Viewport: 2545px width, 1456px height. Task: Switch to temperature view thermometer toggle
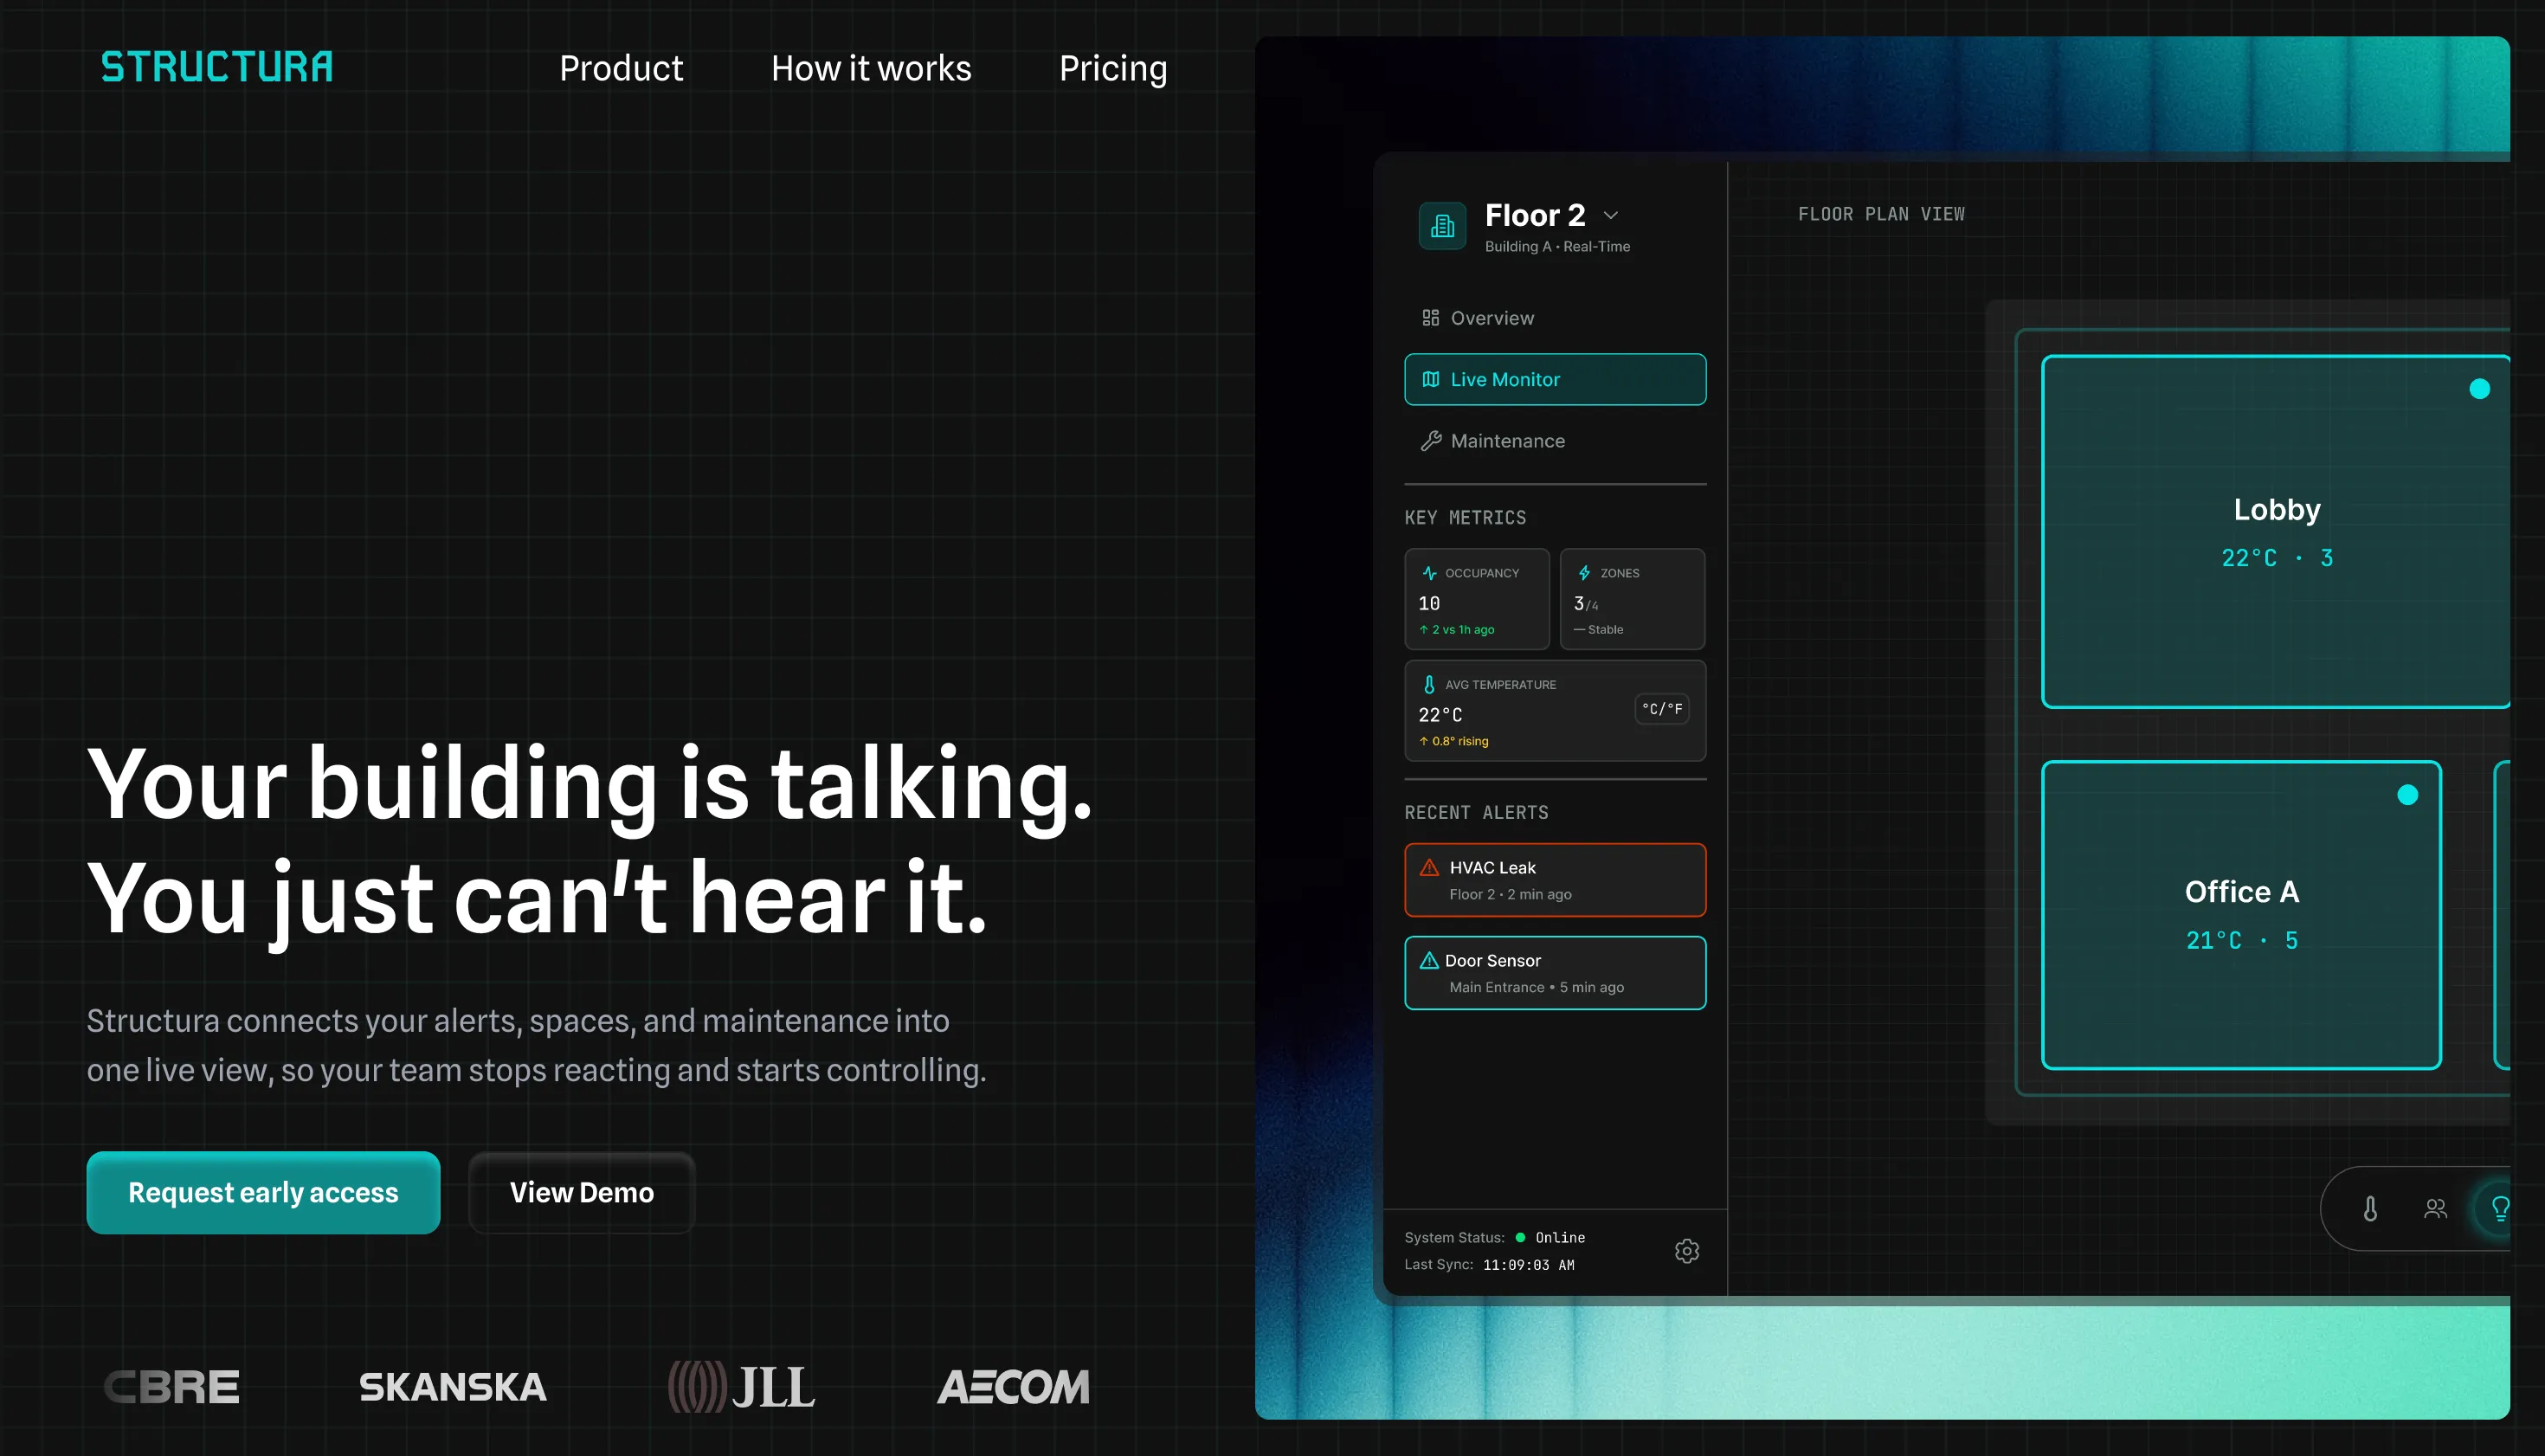point(2370,1209)
